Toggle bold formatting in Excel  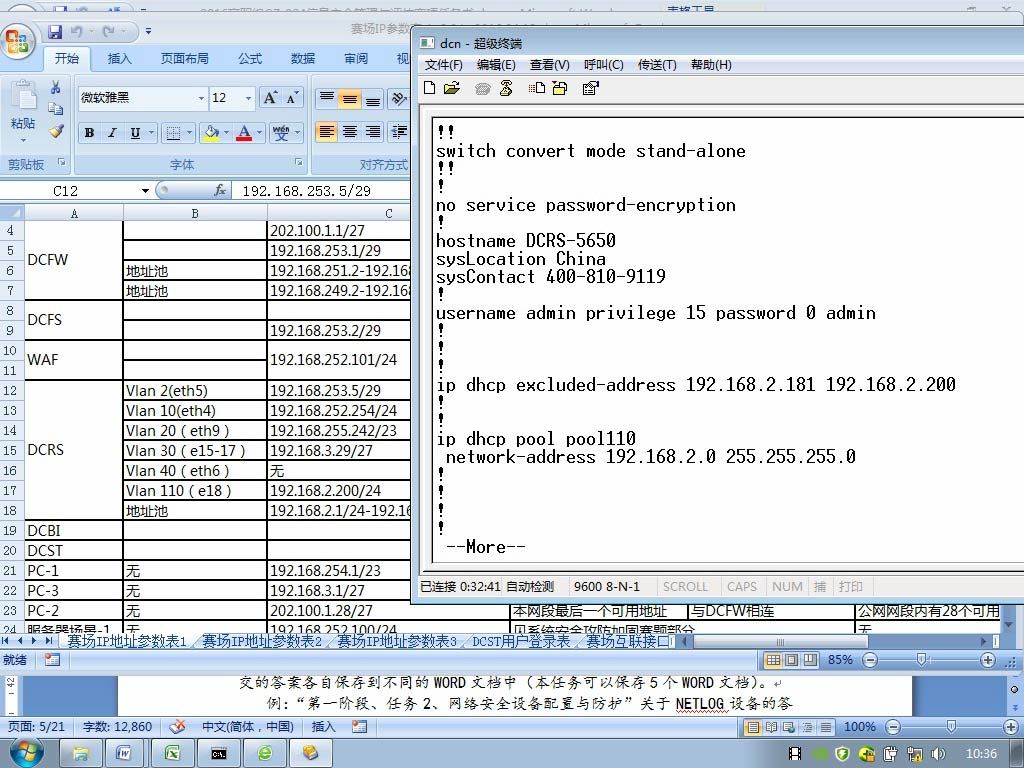tap(89, 133)
